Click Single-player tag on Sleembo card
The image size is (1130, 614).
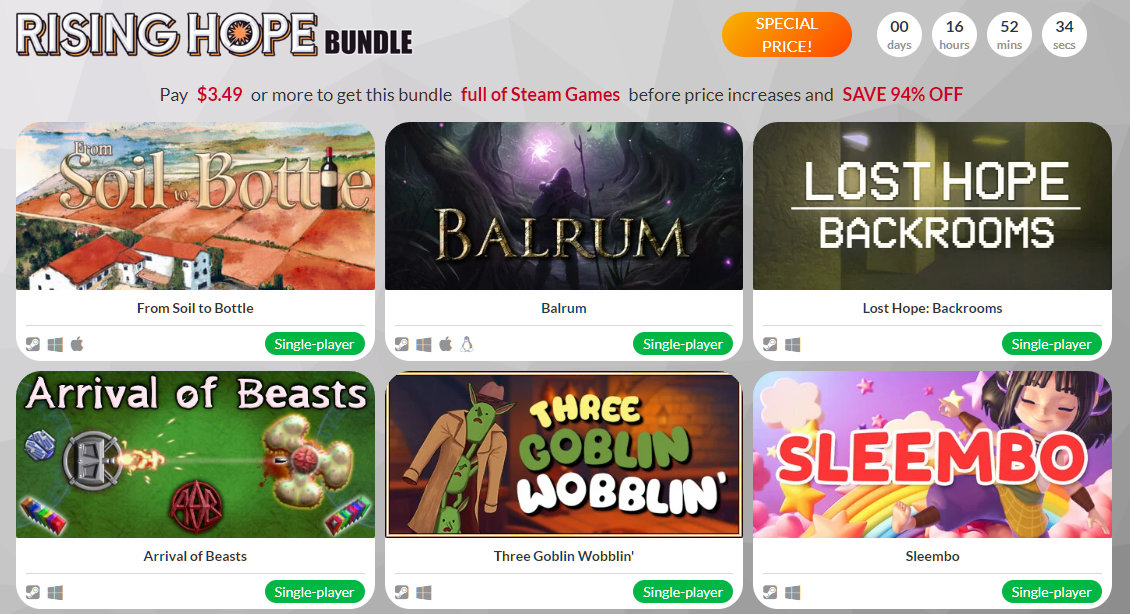tap(1051, 592)
